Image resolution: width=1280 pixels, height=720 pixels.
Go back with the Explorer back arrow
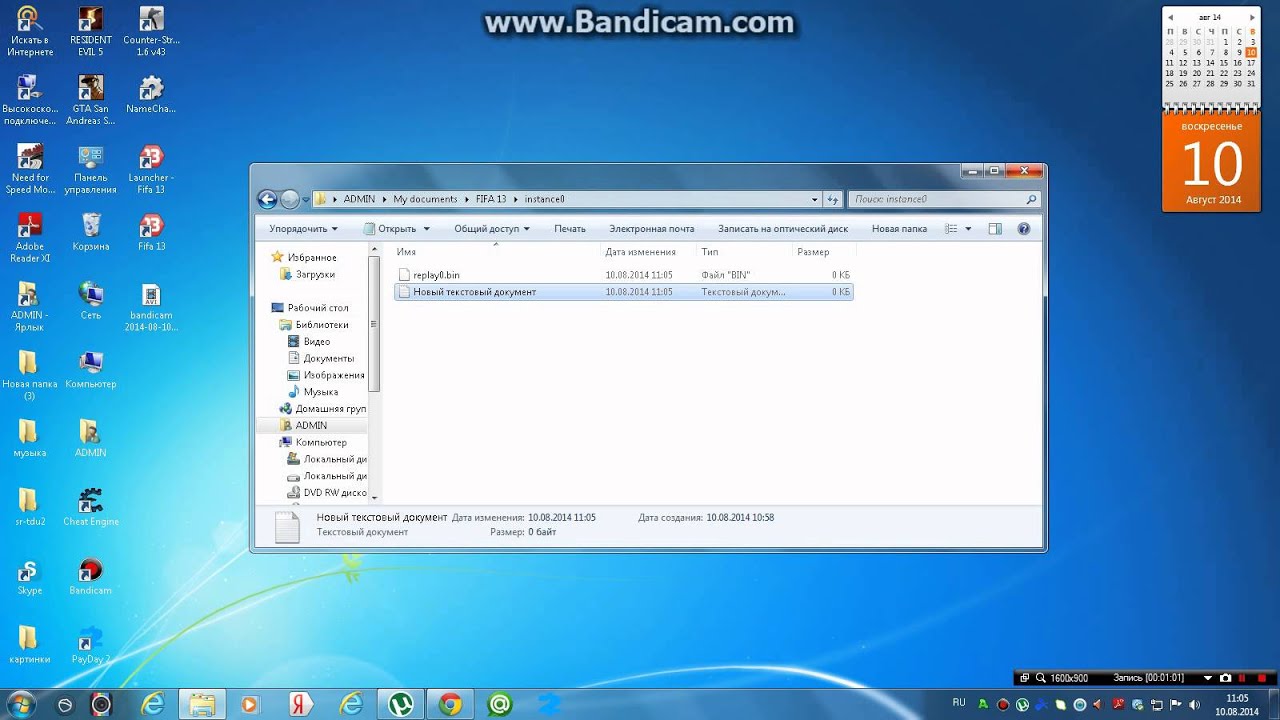tap(267, 199)
